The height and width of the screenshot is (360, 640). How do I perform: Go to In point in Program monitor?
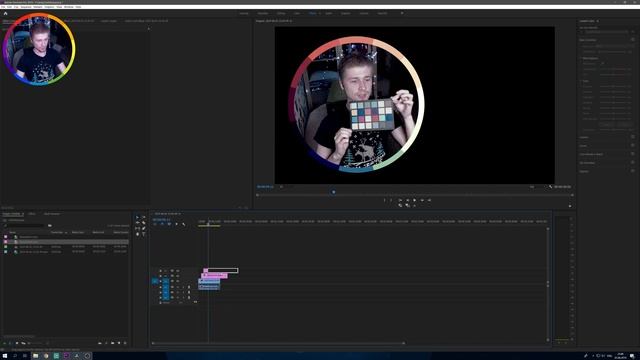(x=400, y=200)
